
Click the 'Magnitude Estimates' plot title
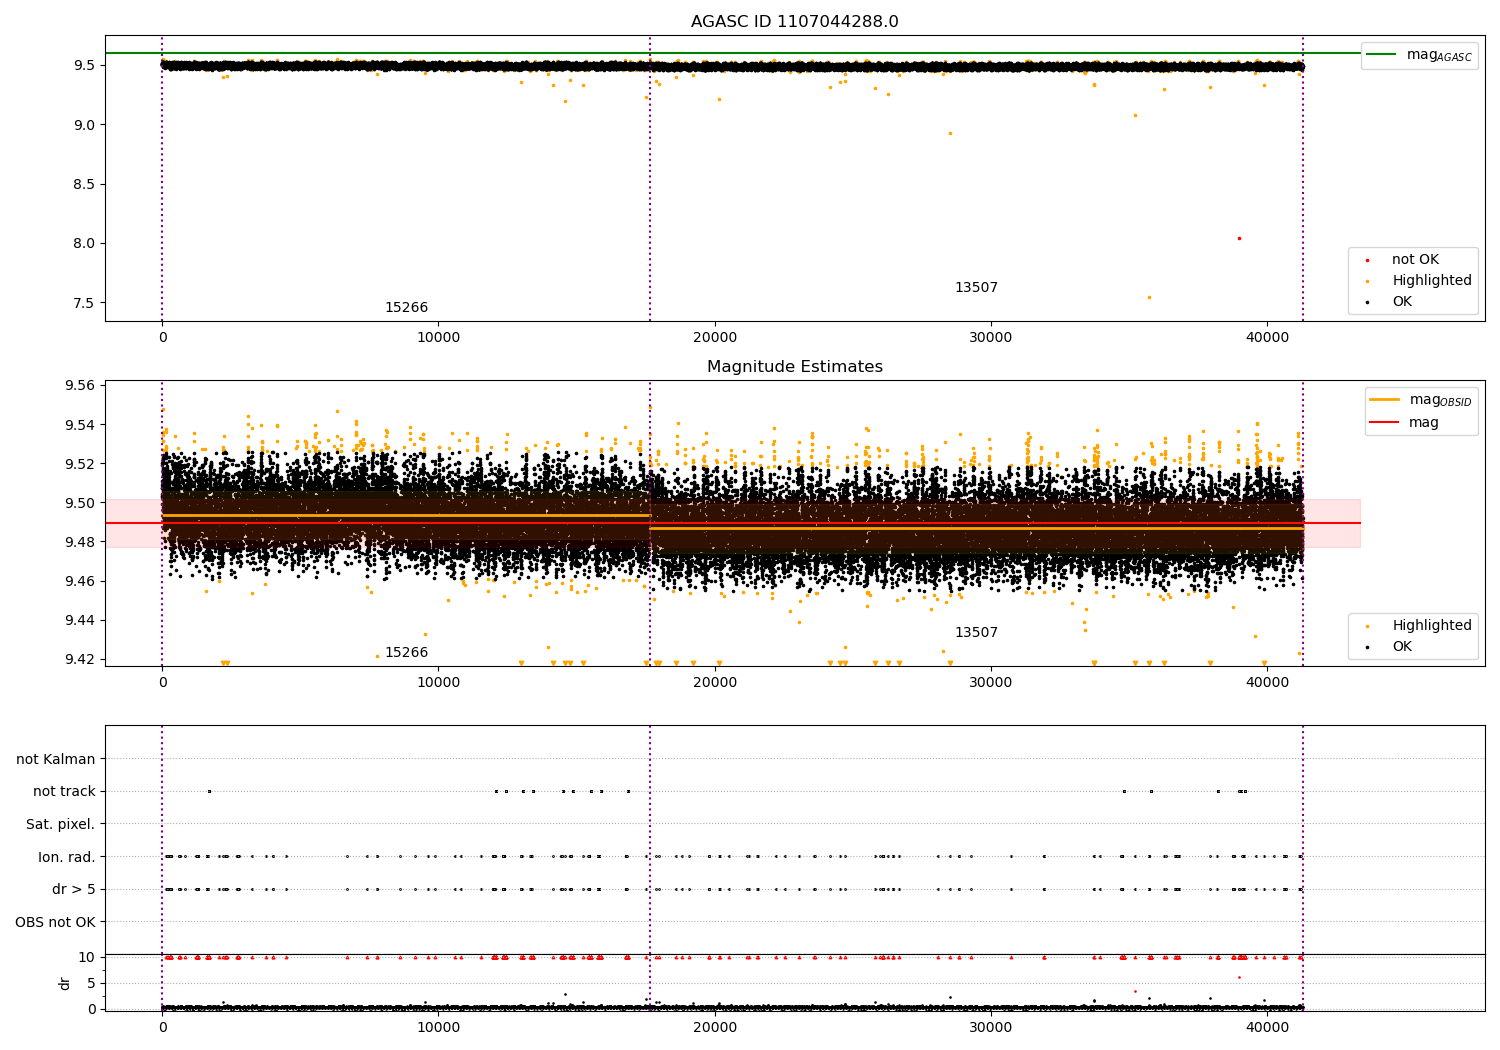pos(794,367)
